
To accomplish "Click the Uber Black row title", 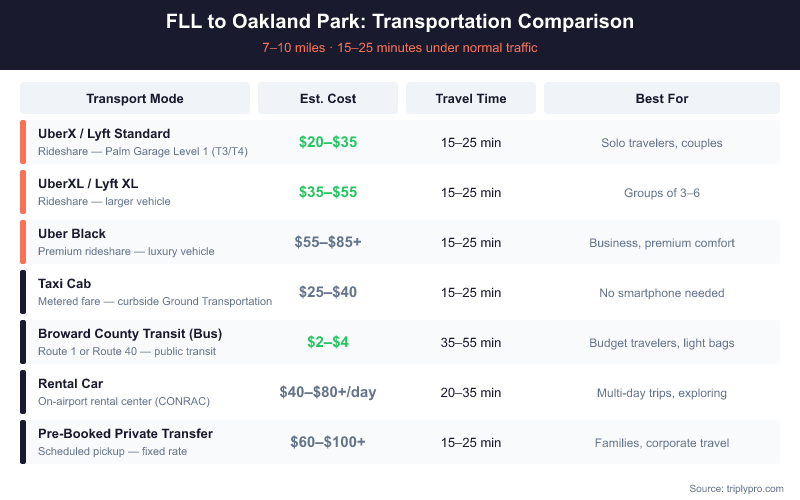I will (72, 234).
